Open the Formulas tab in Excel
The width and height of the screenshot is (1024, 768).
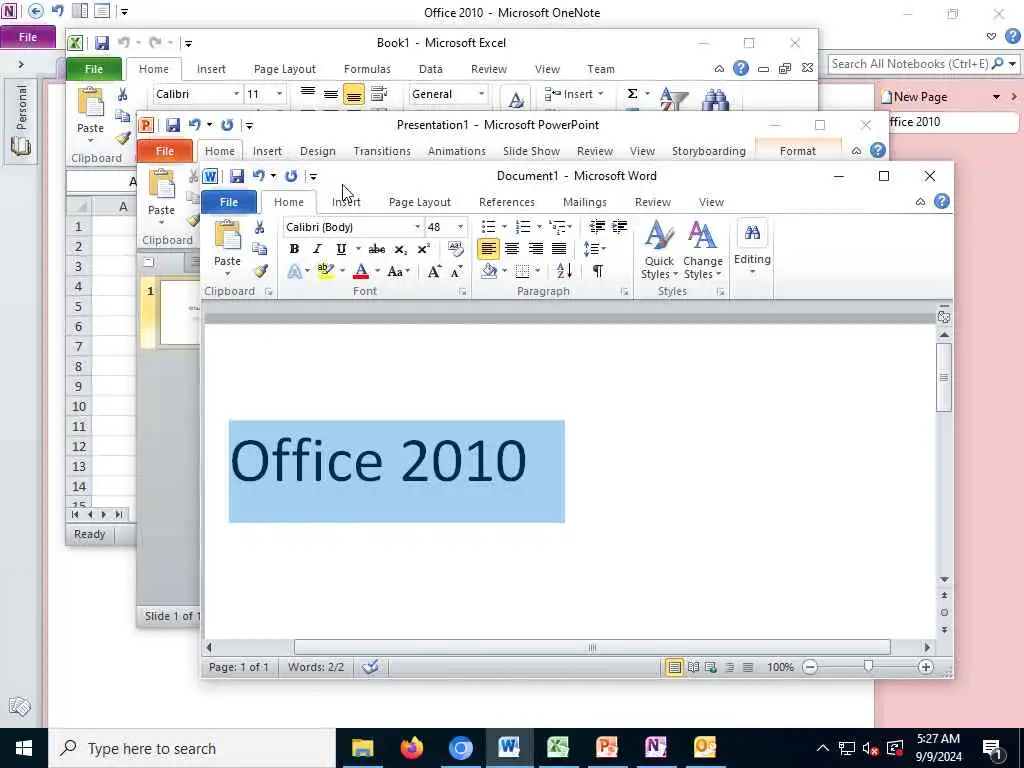(367, 69)
